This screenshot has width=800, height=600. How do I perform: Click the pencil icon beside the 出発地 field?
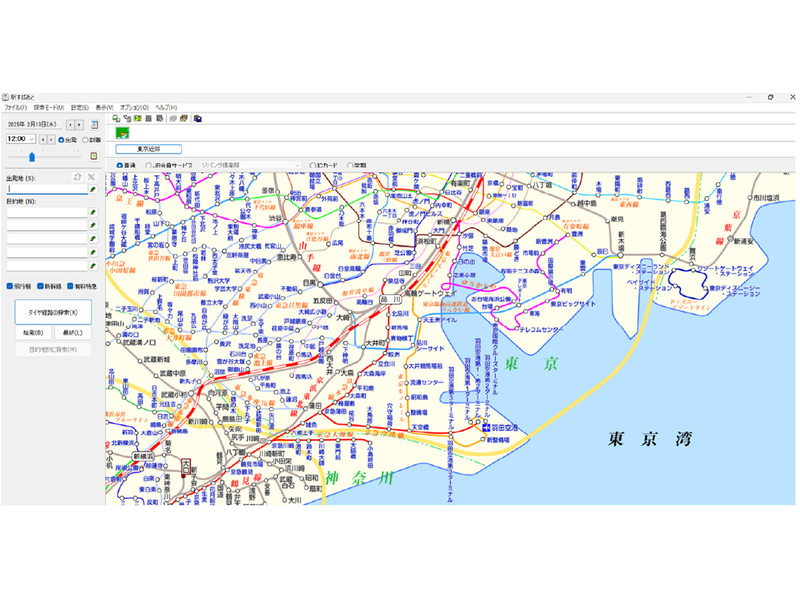click(x=93, y=190)
